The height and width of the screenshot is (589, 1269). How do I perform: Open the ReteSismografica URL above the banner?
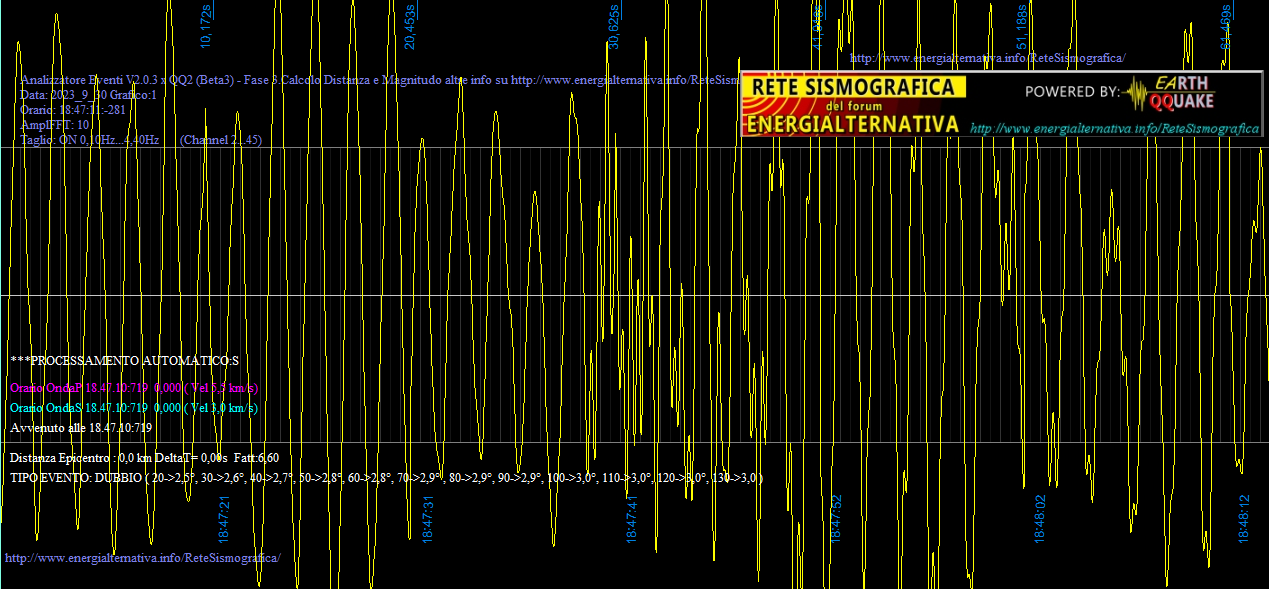(987, 58)
